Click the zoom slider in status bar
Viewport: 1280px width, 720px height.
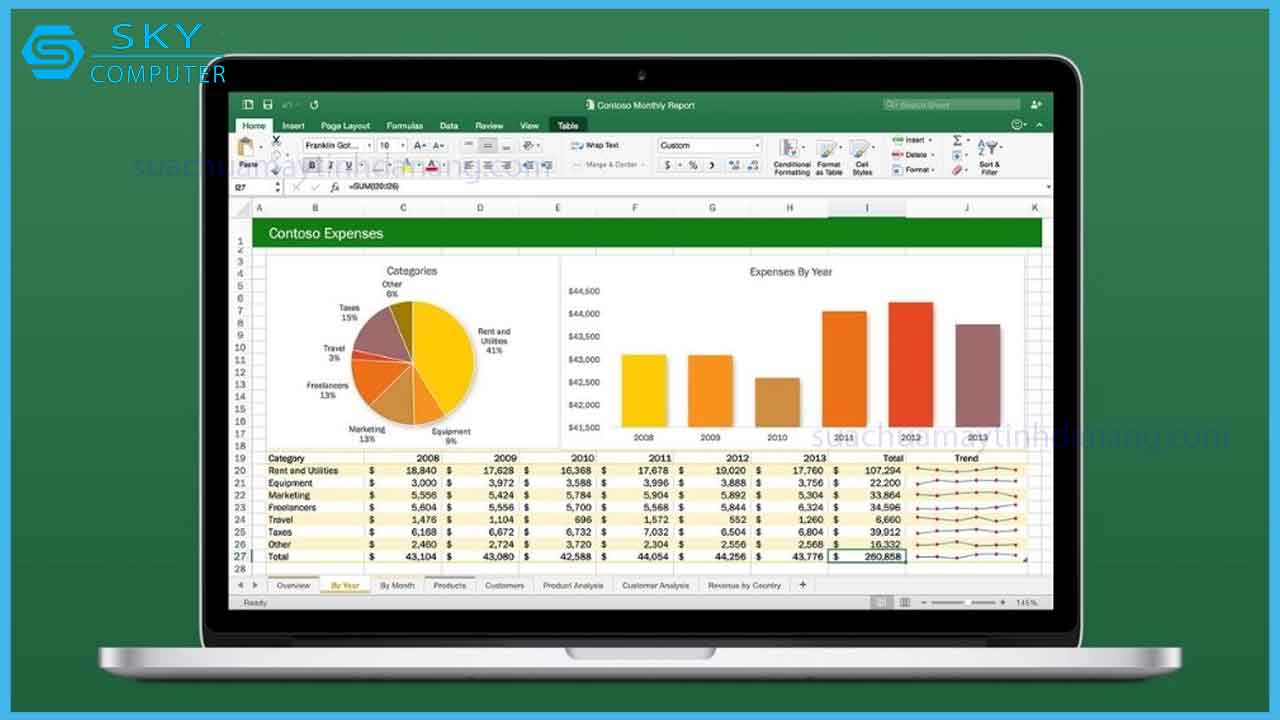pyautogui.click(x=966, y=603)
